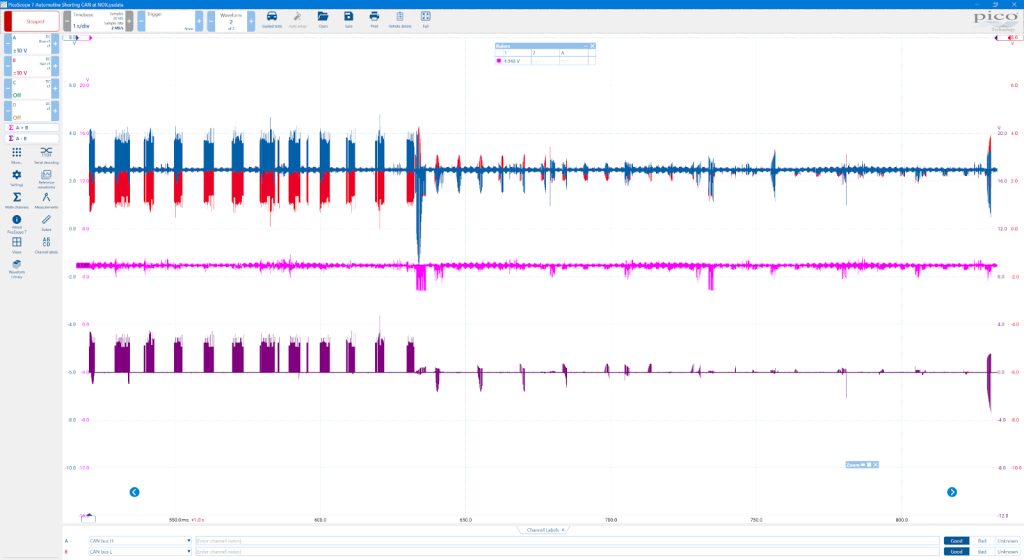This screenshot has height=560, width=1024.
Task: Open the Reference waveforms tool
Action: click(x=46, y=178)
